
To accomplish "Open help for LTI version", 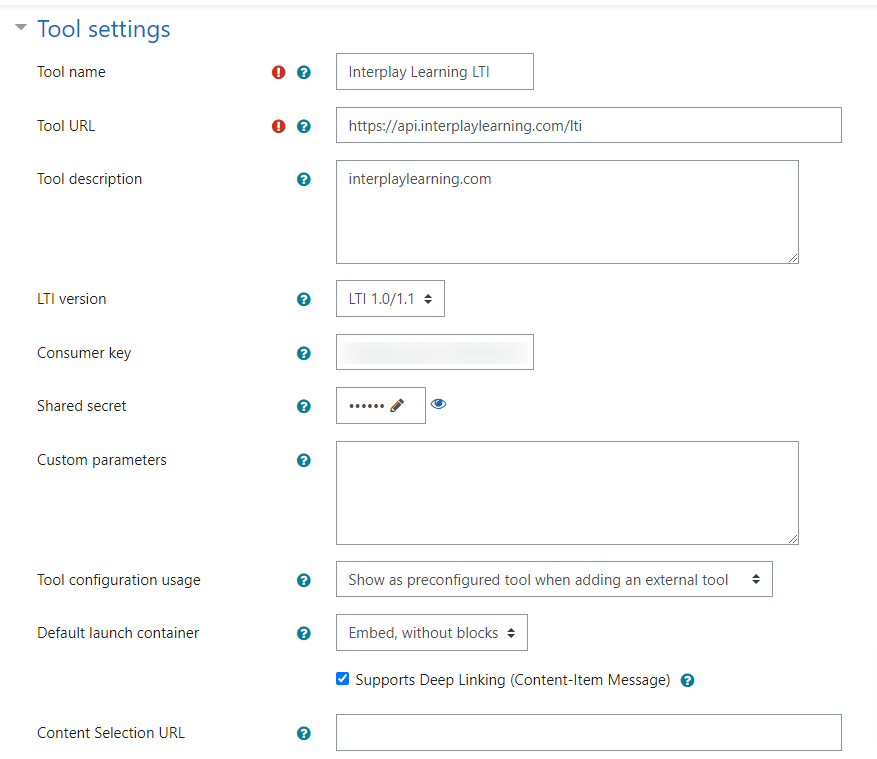I will point(304,299).
